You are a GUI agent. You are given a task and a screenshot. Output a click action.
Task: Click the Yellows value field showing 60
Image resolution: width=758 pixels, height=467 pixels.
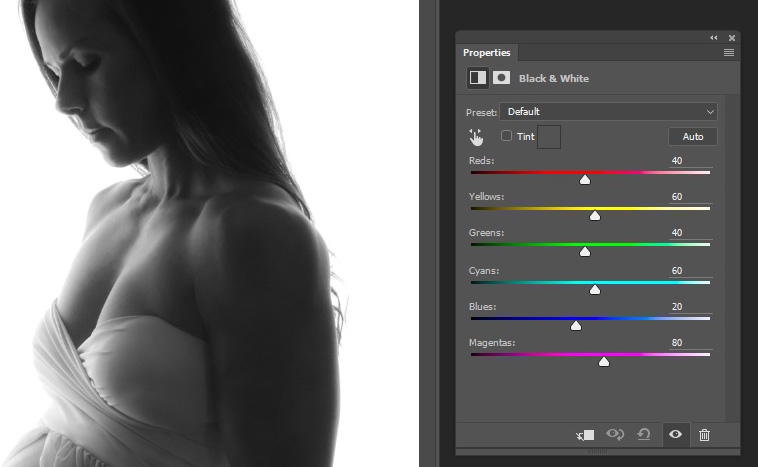689,197
